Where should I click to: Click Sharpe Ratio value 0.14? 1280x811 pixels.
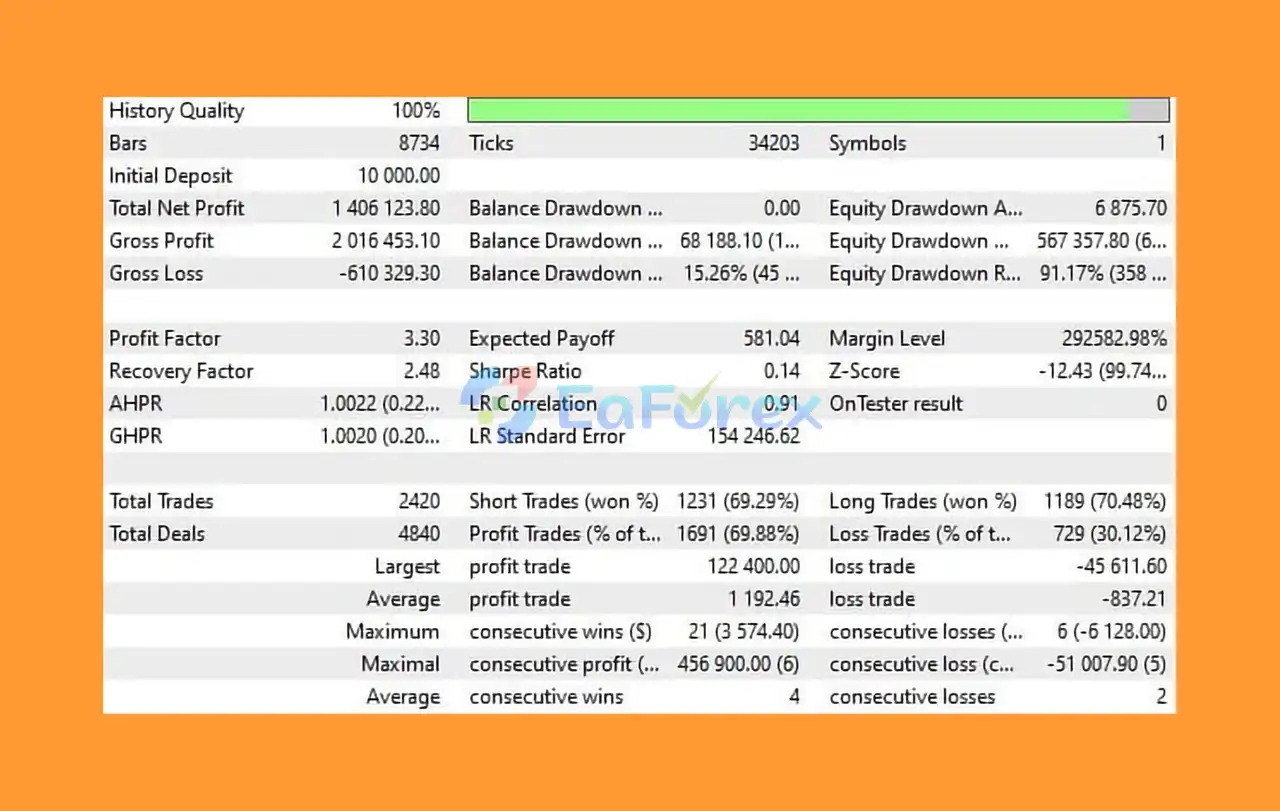tap(782, 371)
